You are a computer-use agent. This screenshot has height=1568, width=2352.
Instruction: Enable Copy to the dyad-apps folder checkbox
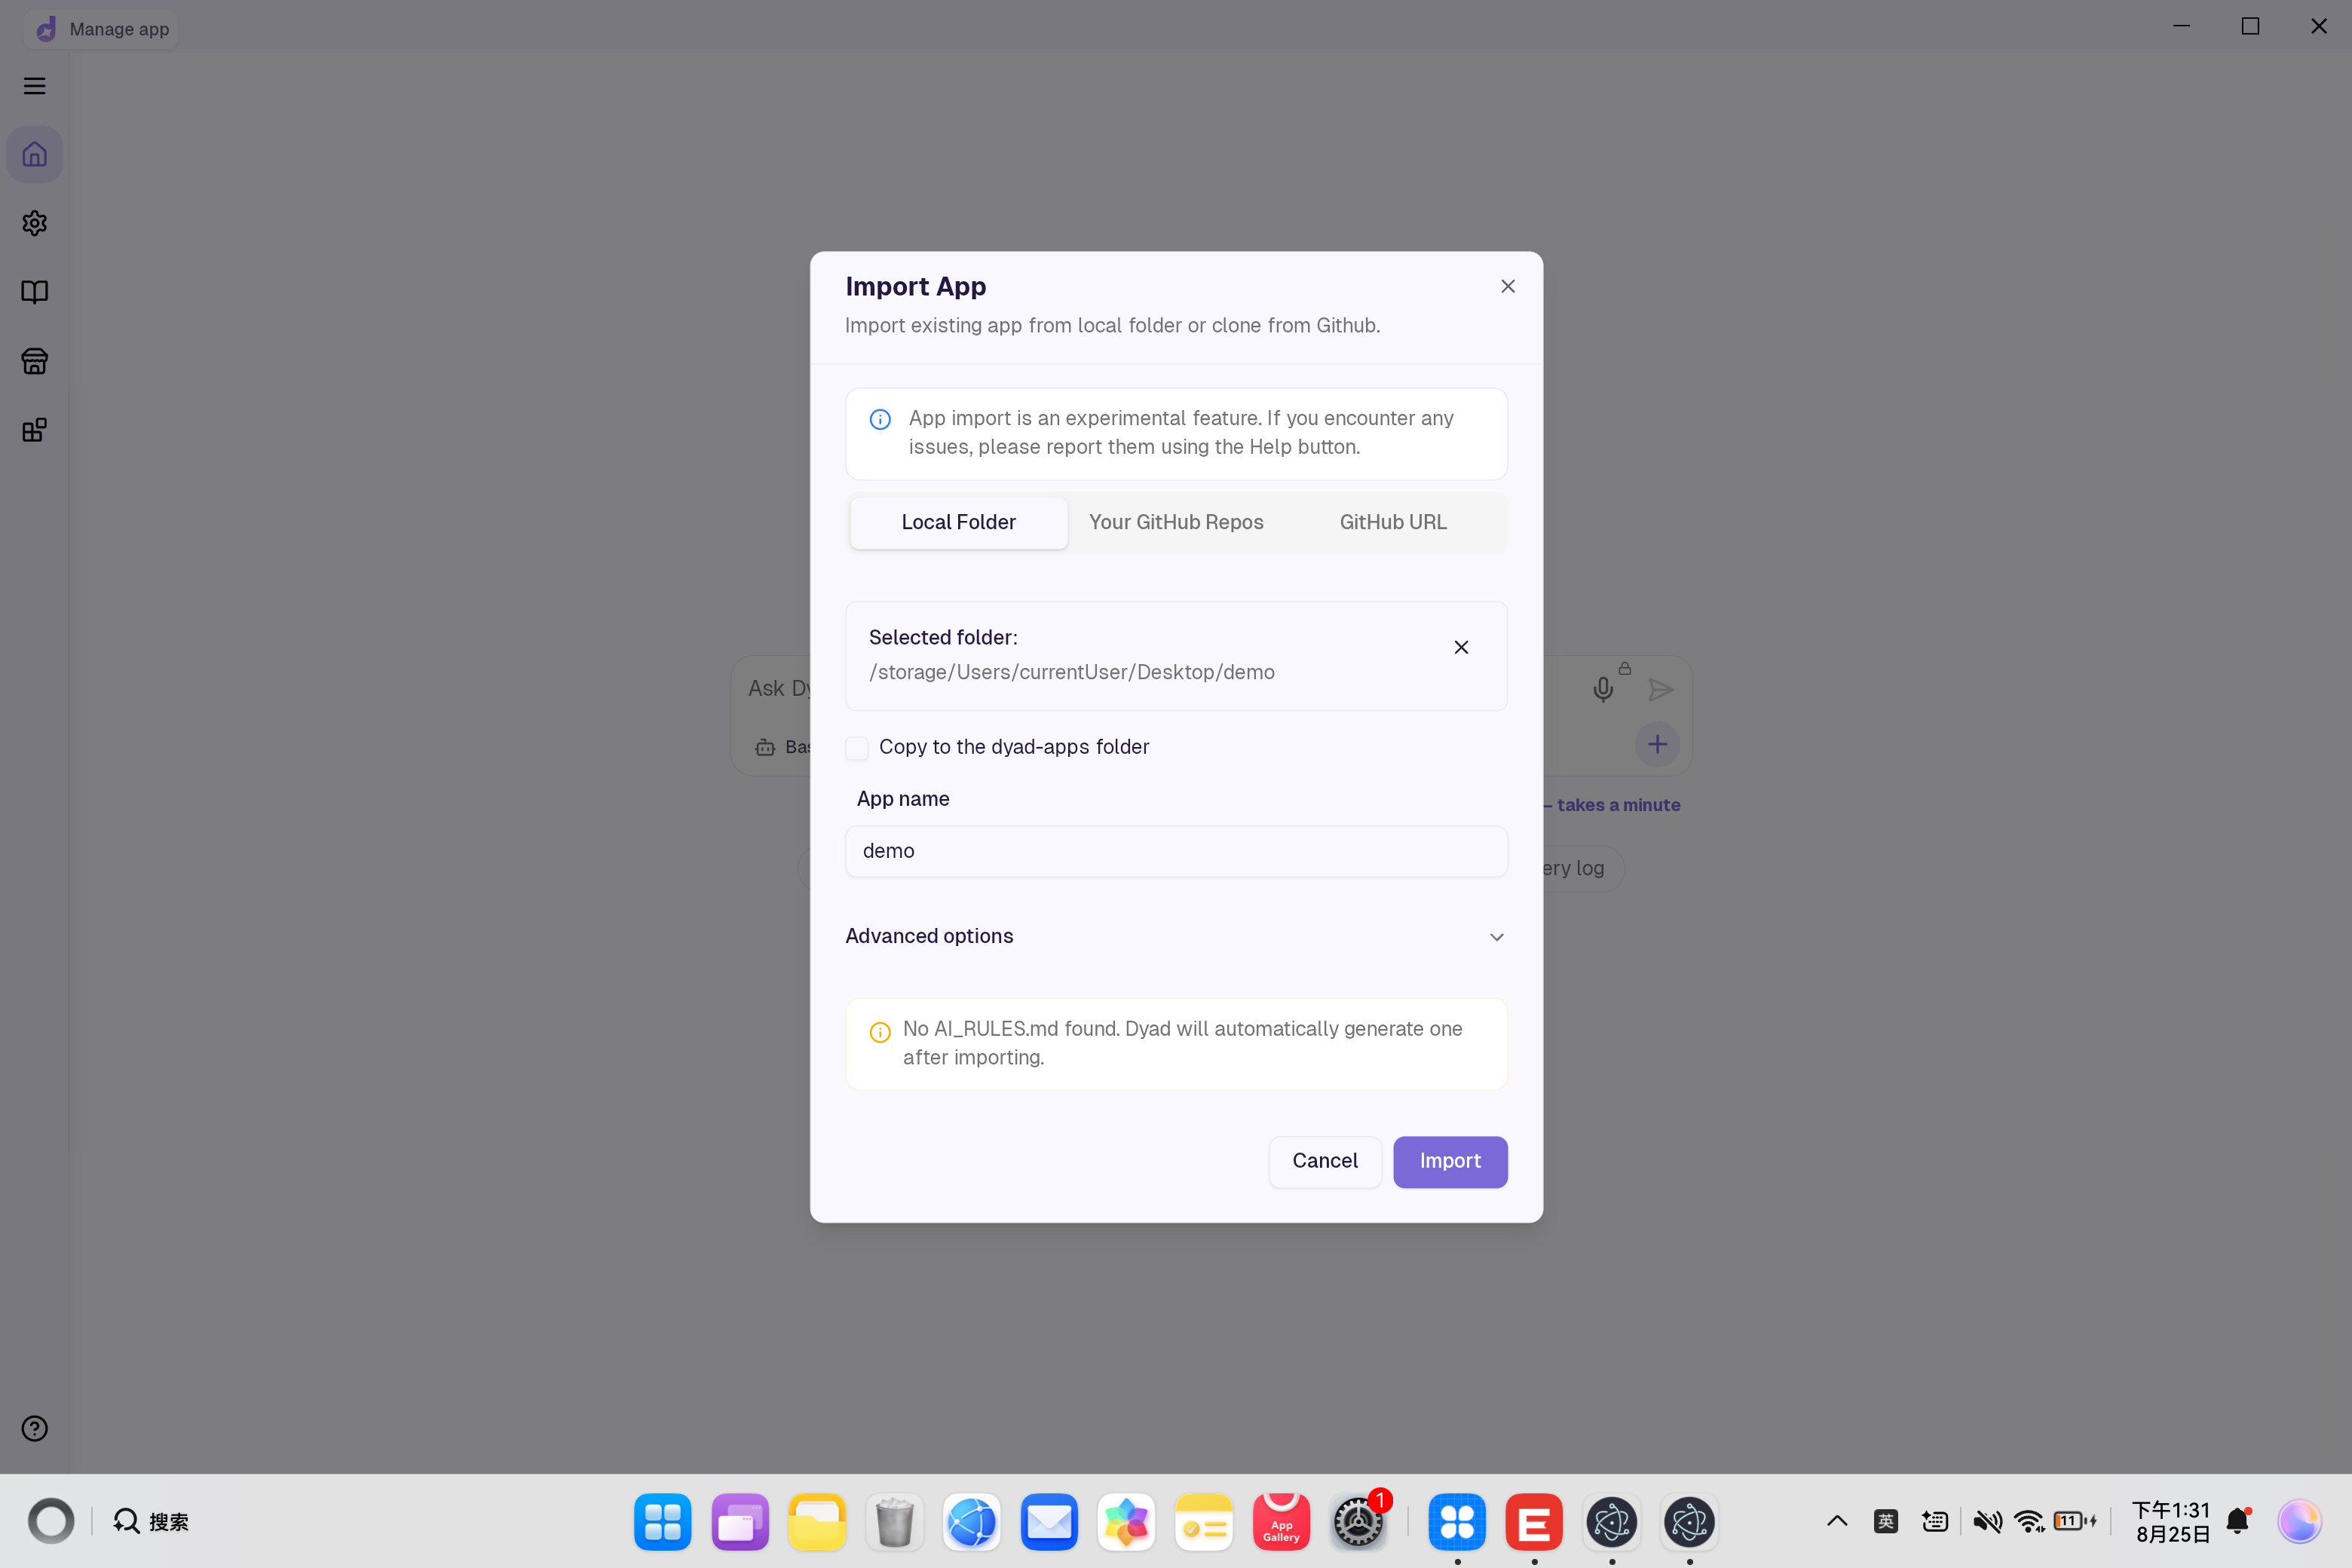point(857,748)
